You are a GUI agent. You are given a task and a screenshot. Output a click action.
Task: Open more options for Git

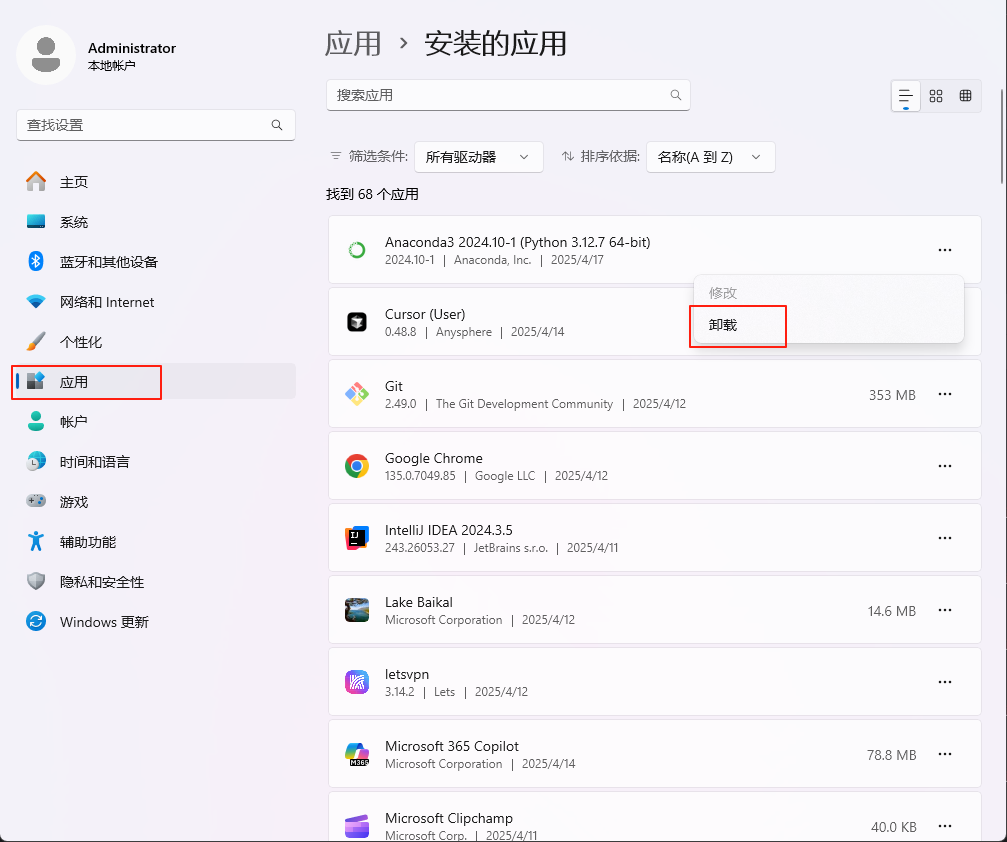[x=945, y=394]
